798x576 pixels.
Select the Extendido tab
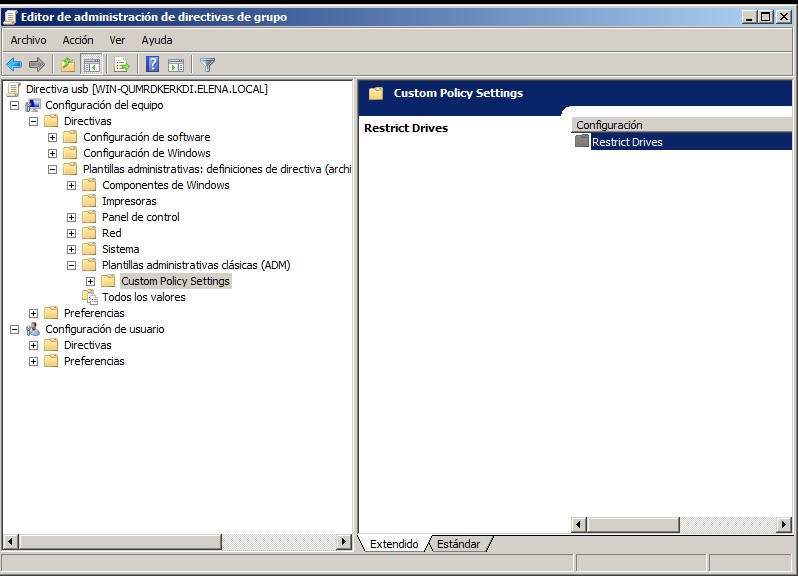tap(394, 544)
